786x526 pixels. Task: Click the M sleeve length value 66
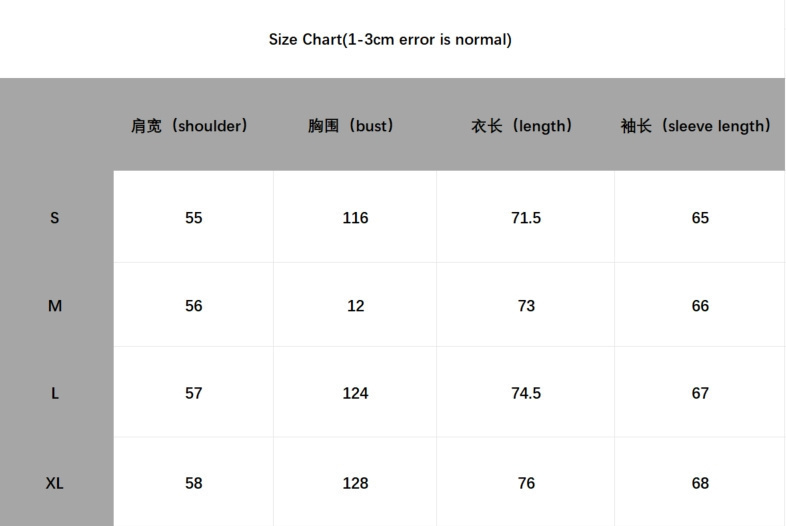[x=700, y=305]
